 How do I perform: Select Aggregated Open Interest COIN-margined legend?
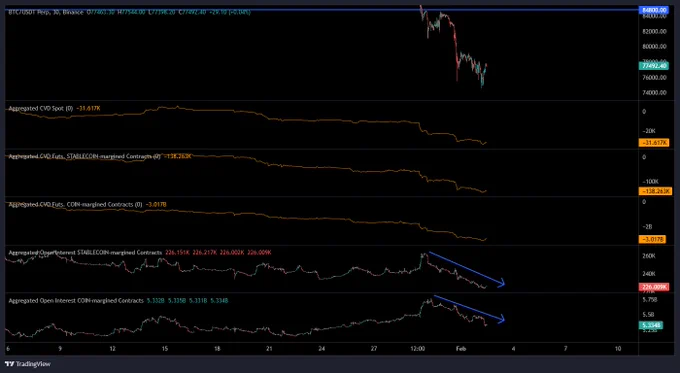coord(76,301)
